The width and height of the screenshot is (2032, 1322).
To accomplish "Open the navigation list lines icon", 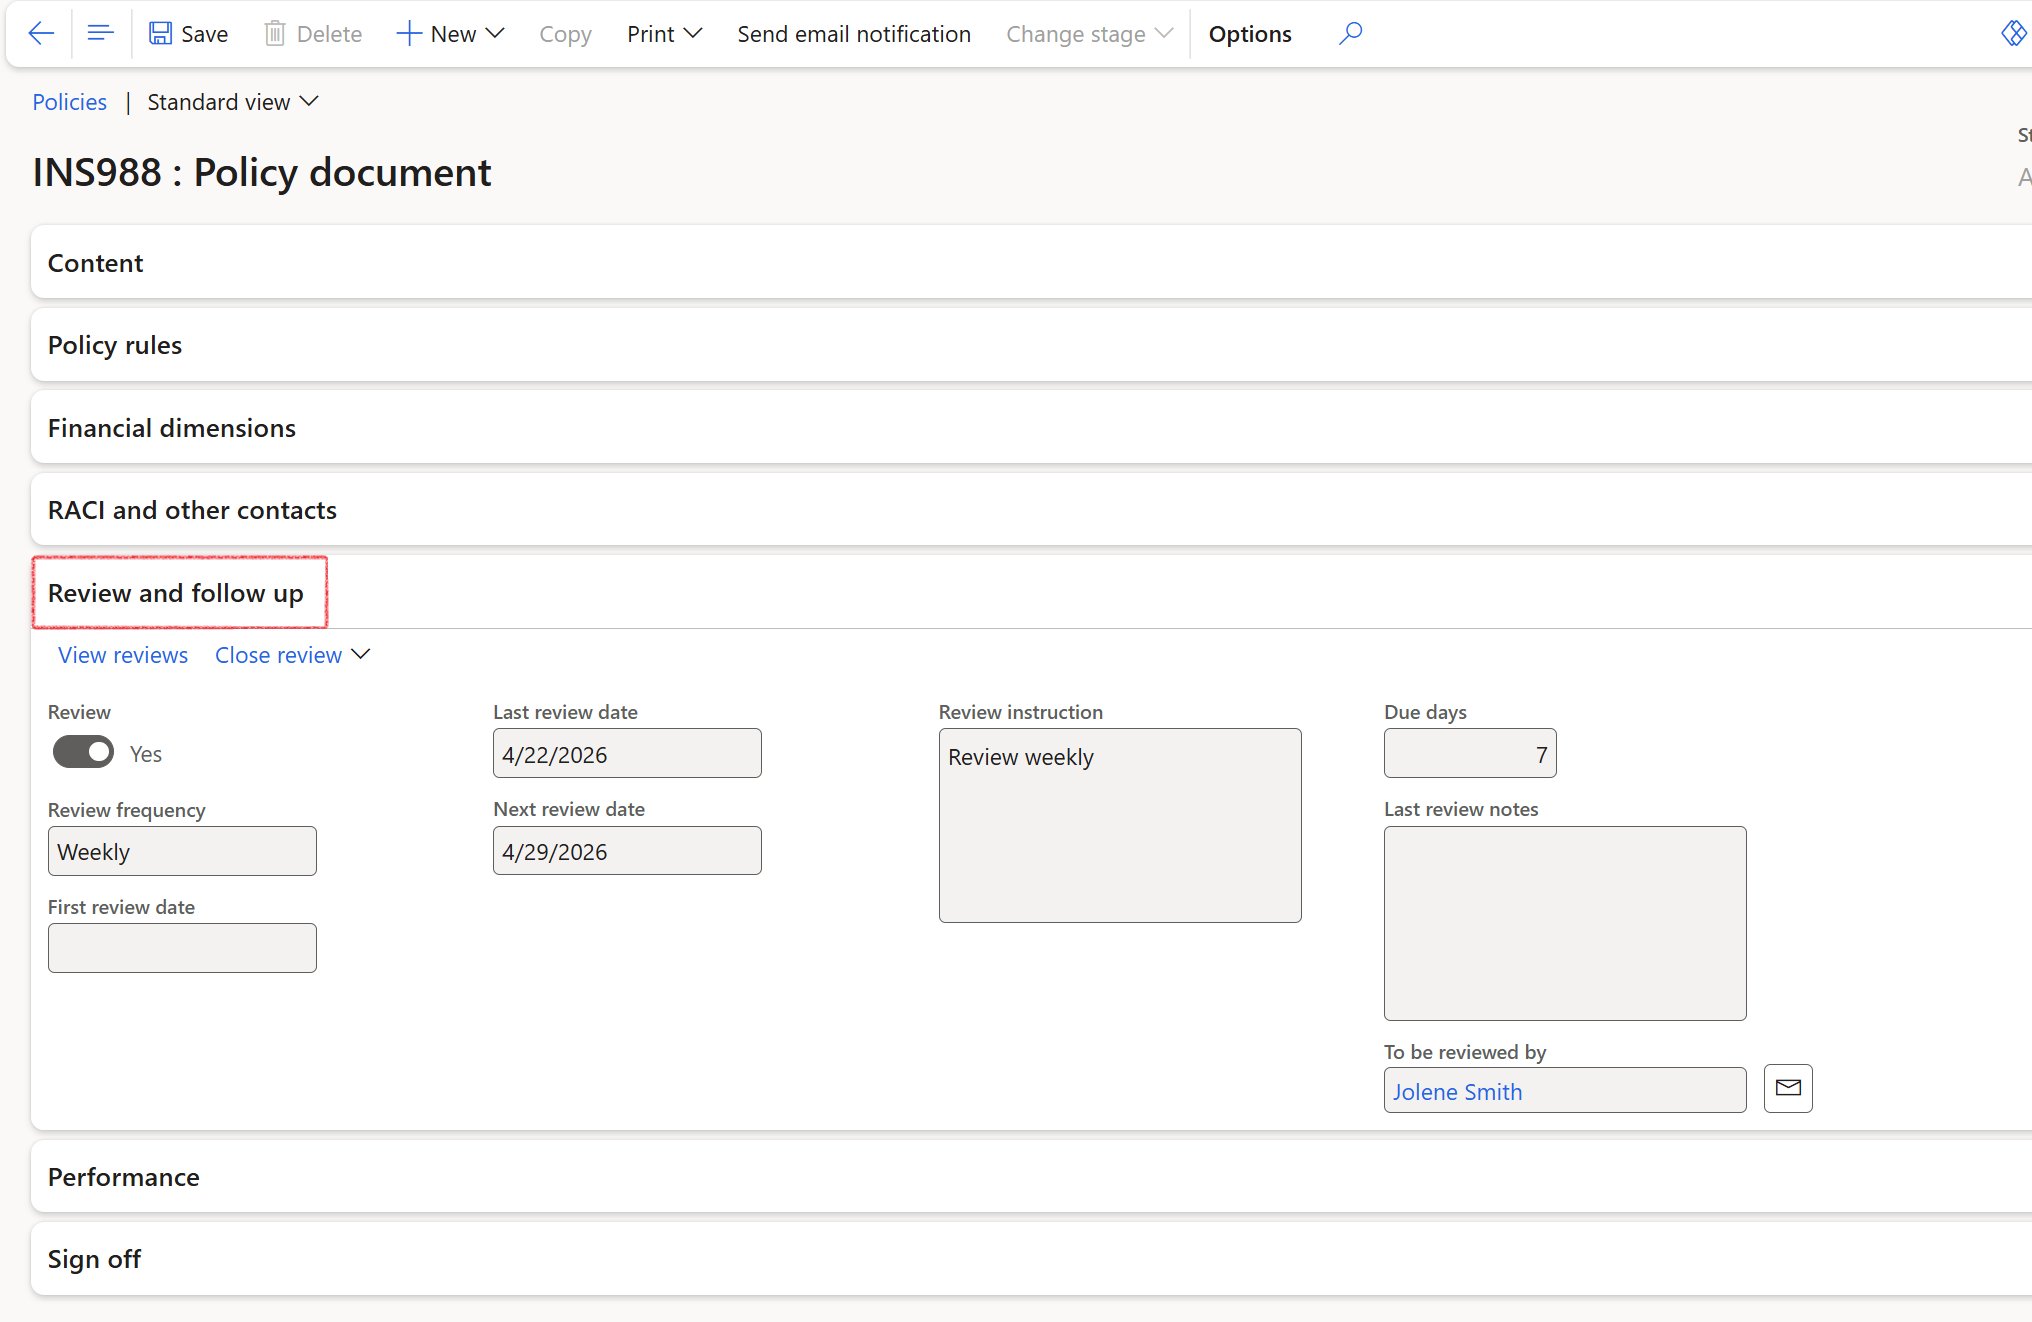I will (100, 34).
